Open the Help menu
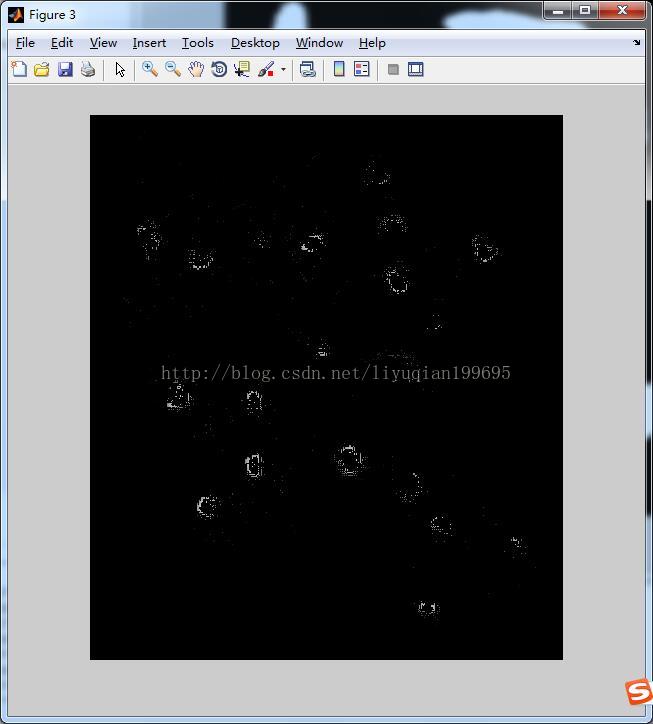This screenshot has height=724, width=653. click(372, 43)
